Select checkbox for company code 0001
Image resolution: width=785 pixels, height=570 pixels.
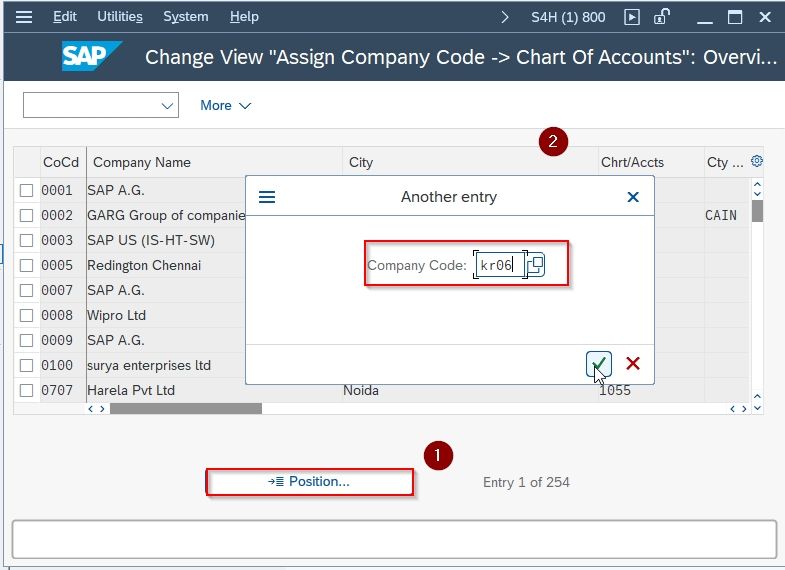click(26, 191)
